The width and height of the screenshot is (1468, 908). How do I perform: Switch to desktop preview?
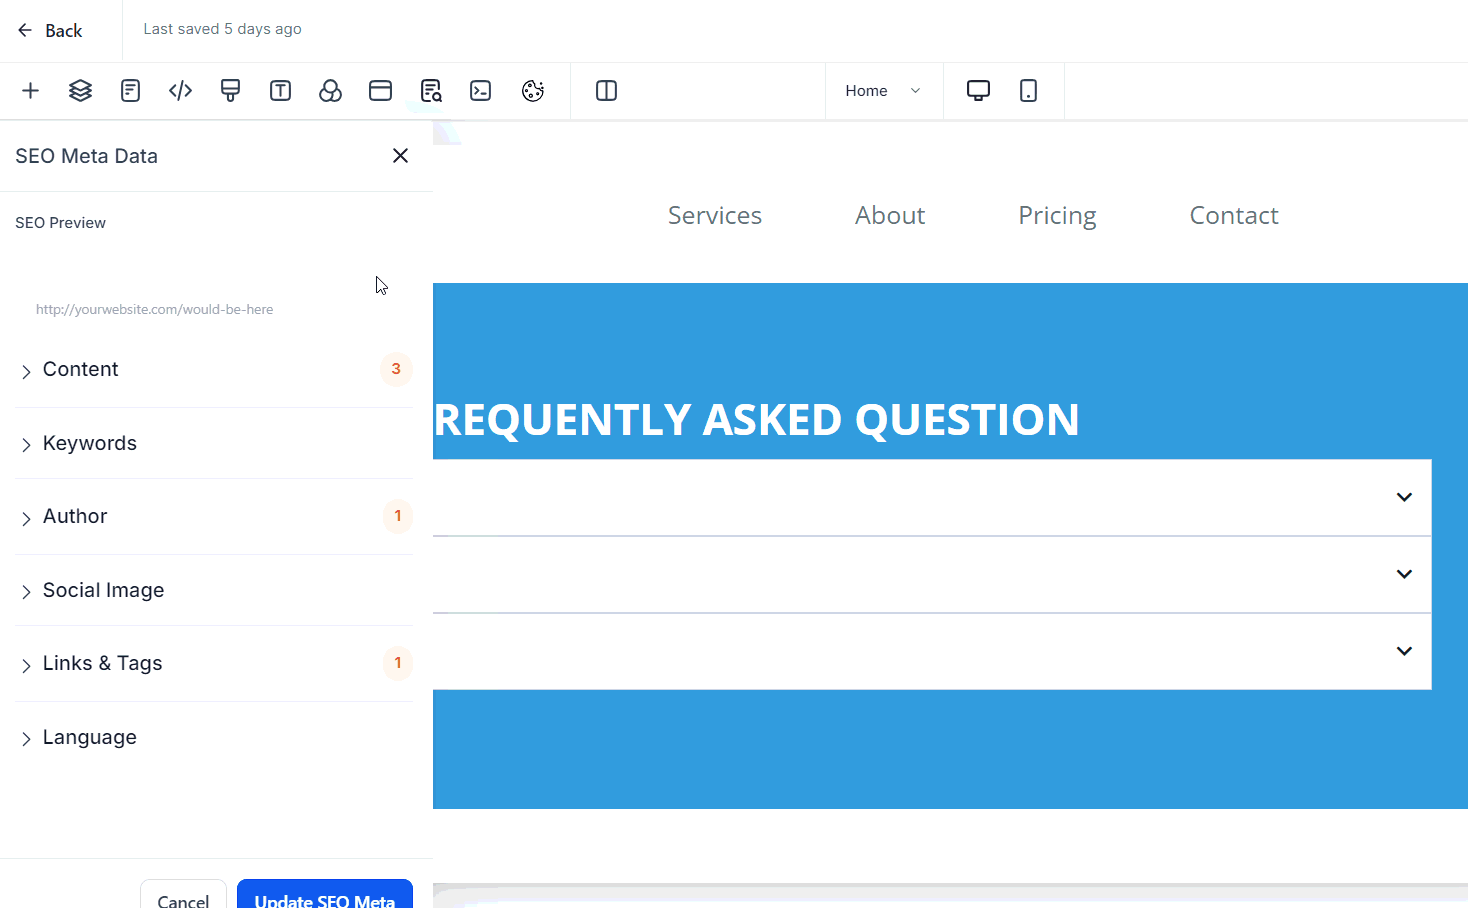(978, 91)
